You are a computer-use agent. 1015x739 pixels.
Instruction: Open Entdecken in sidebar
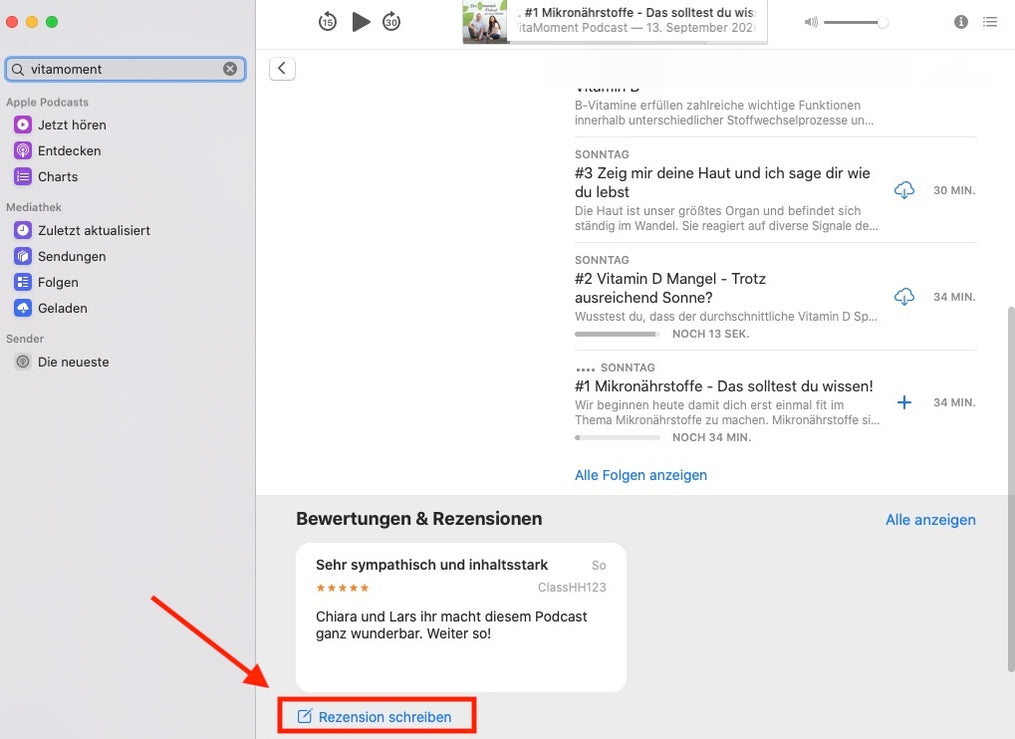pyautogui.click(x=69, y=151)
